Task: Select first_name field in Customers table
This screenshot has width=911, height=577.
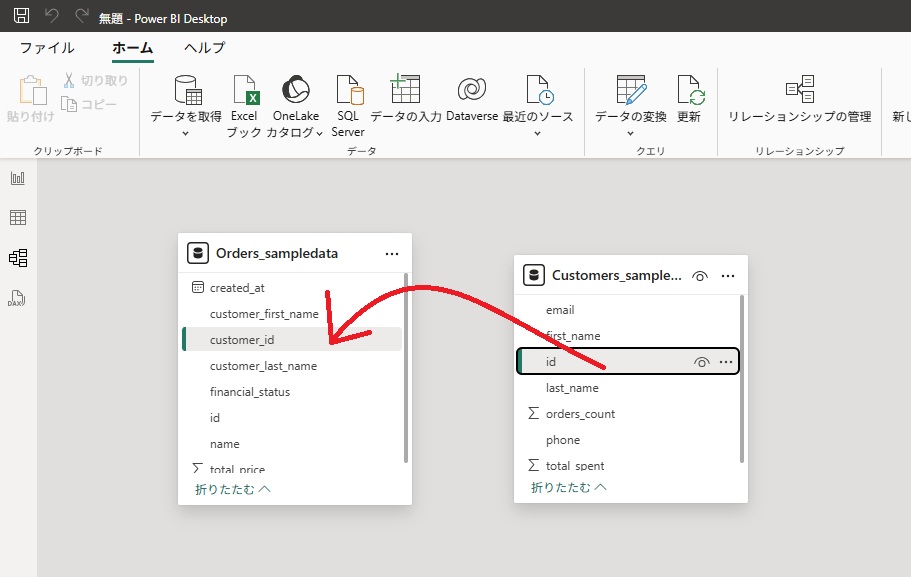Action: click(x=628, y=336)
